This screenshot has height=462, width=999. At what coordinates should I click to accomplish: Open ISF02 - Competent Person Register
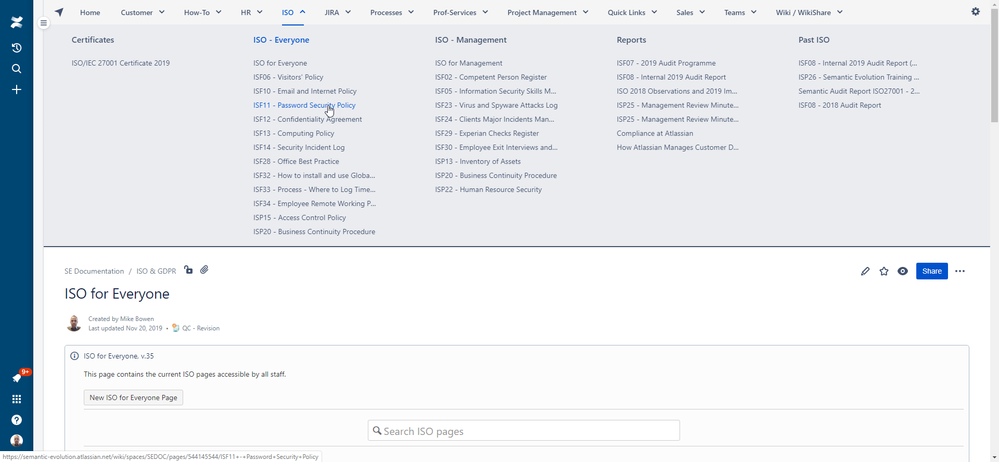tap(491, 77)
